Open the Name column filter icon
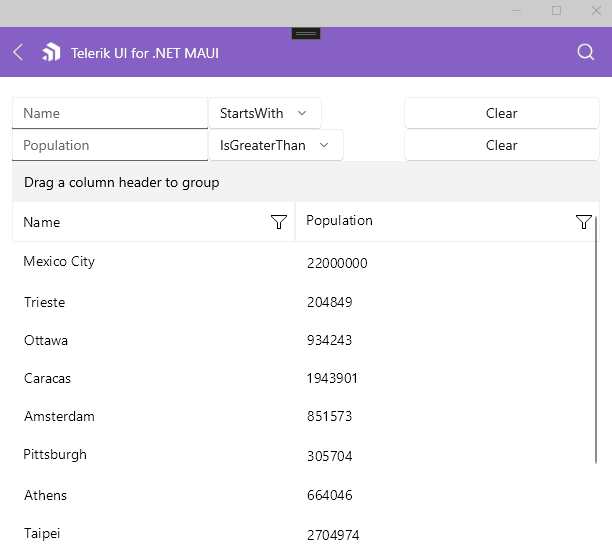 tap(279, 222)
